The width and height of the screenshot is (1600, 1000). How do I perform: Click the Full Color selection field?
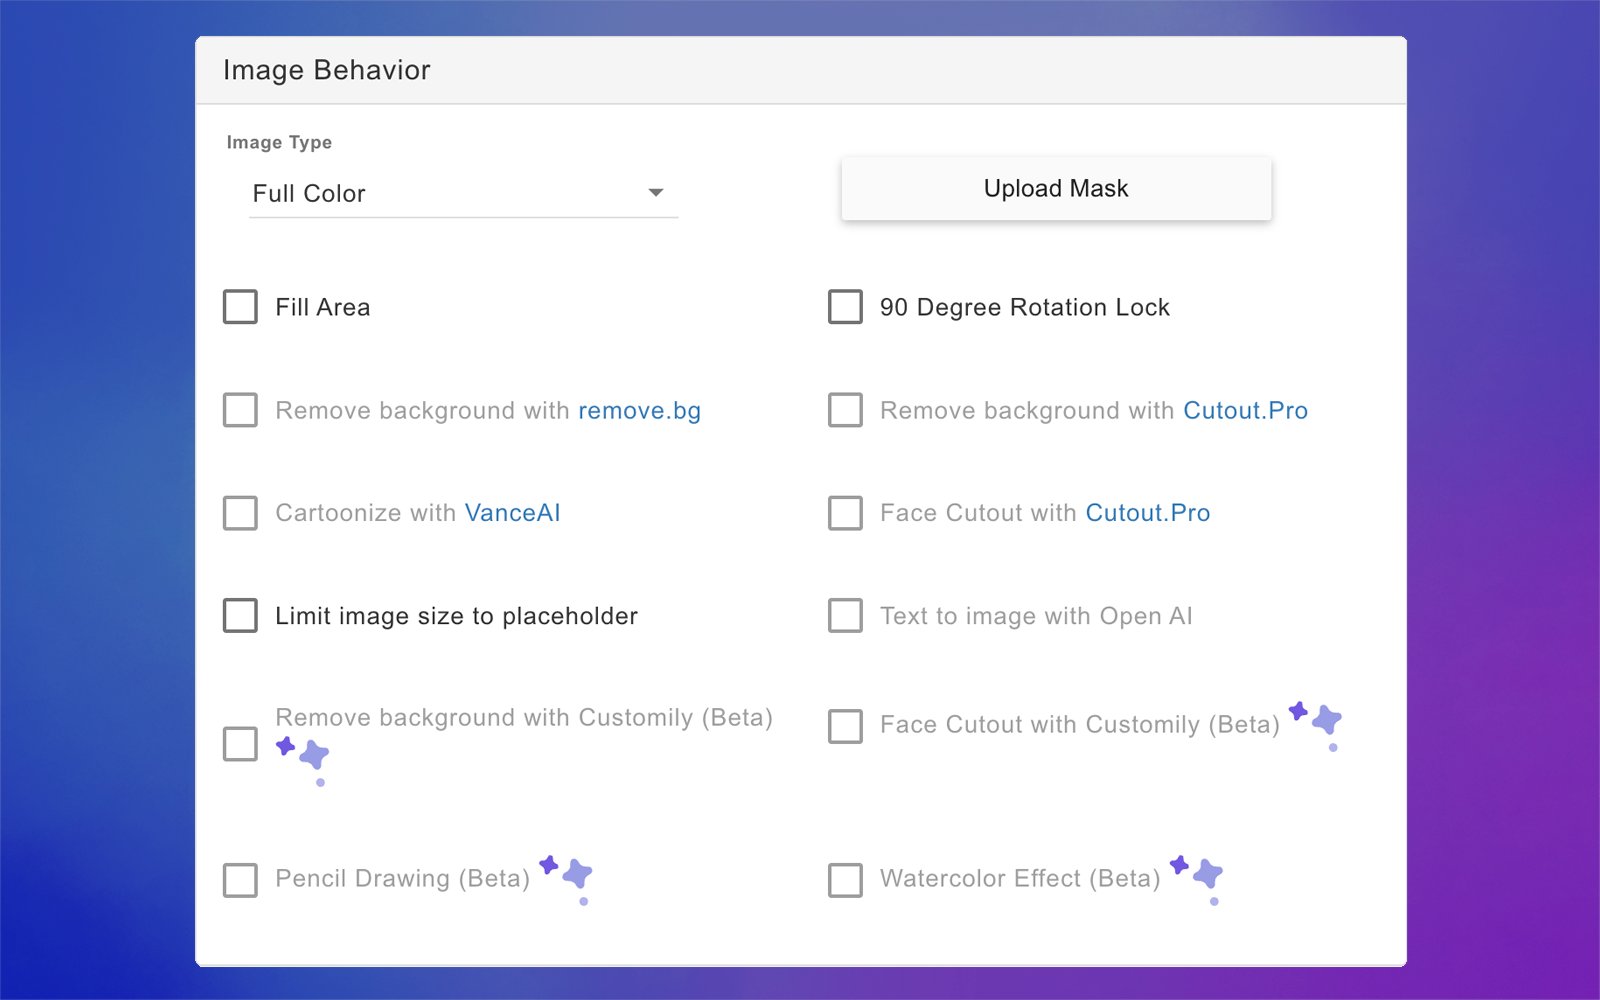click(440, 194)
